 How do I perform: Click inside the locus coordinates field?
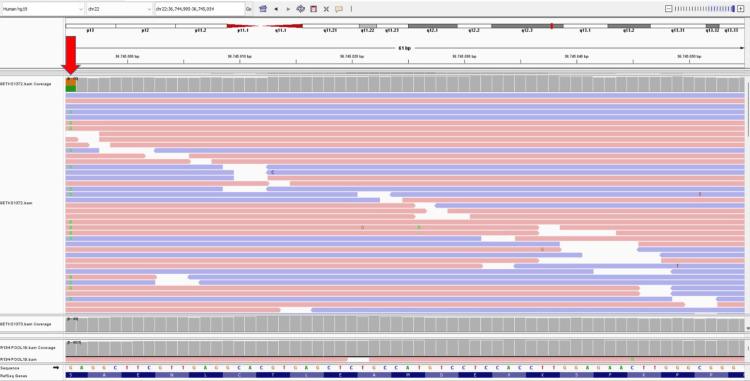(x=199, y=9)
